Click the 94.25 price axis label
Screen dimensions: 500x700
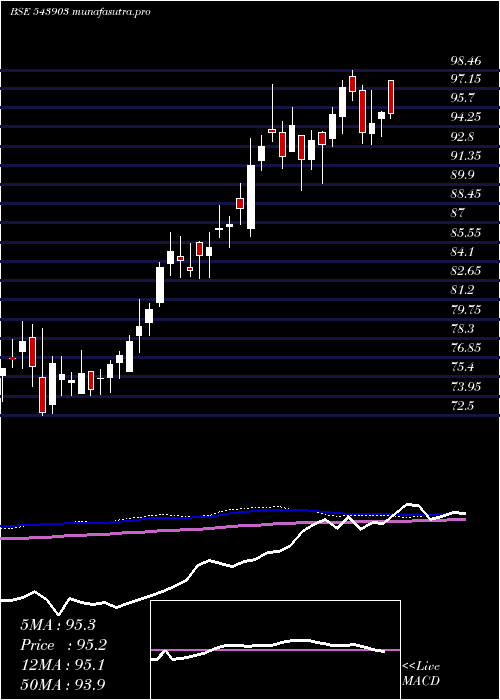[466, 117]
